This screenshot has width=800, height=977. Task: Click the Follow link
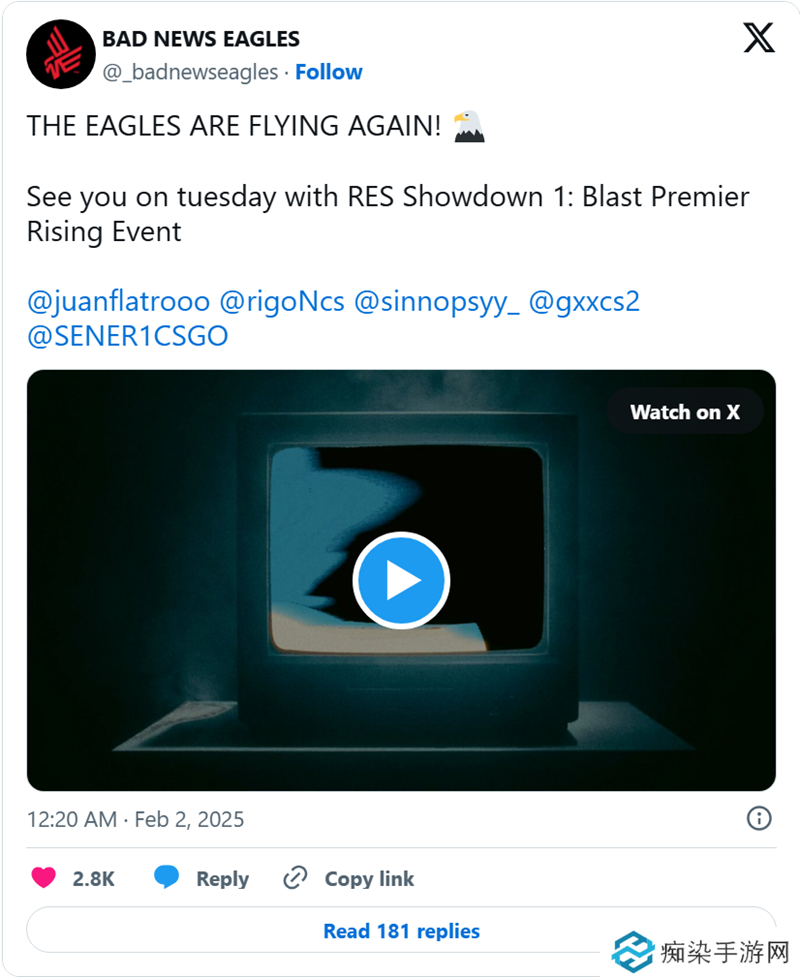[x=328, y=72]
